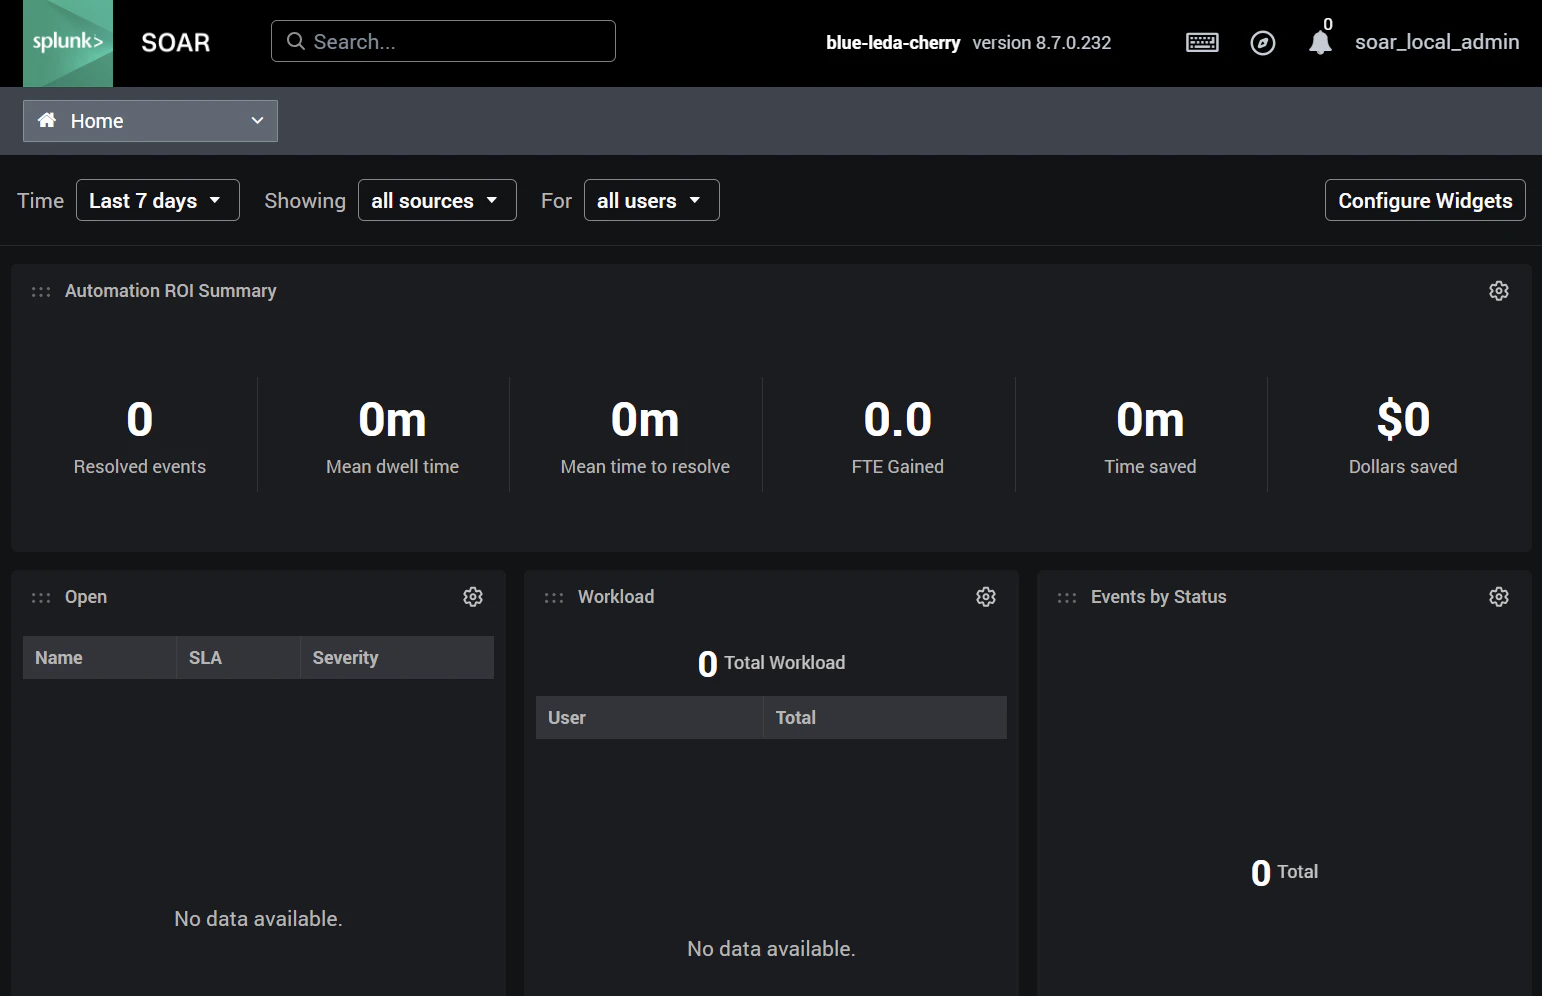
Task: Open the compass guide icon
Action: (1263, 43)
